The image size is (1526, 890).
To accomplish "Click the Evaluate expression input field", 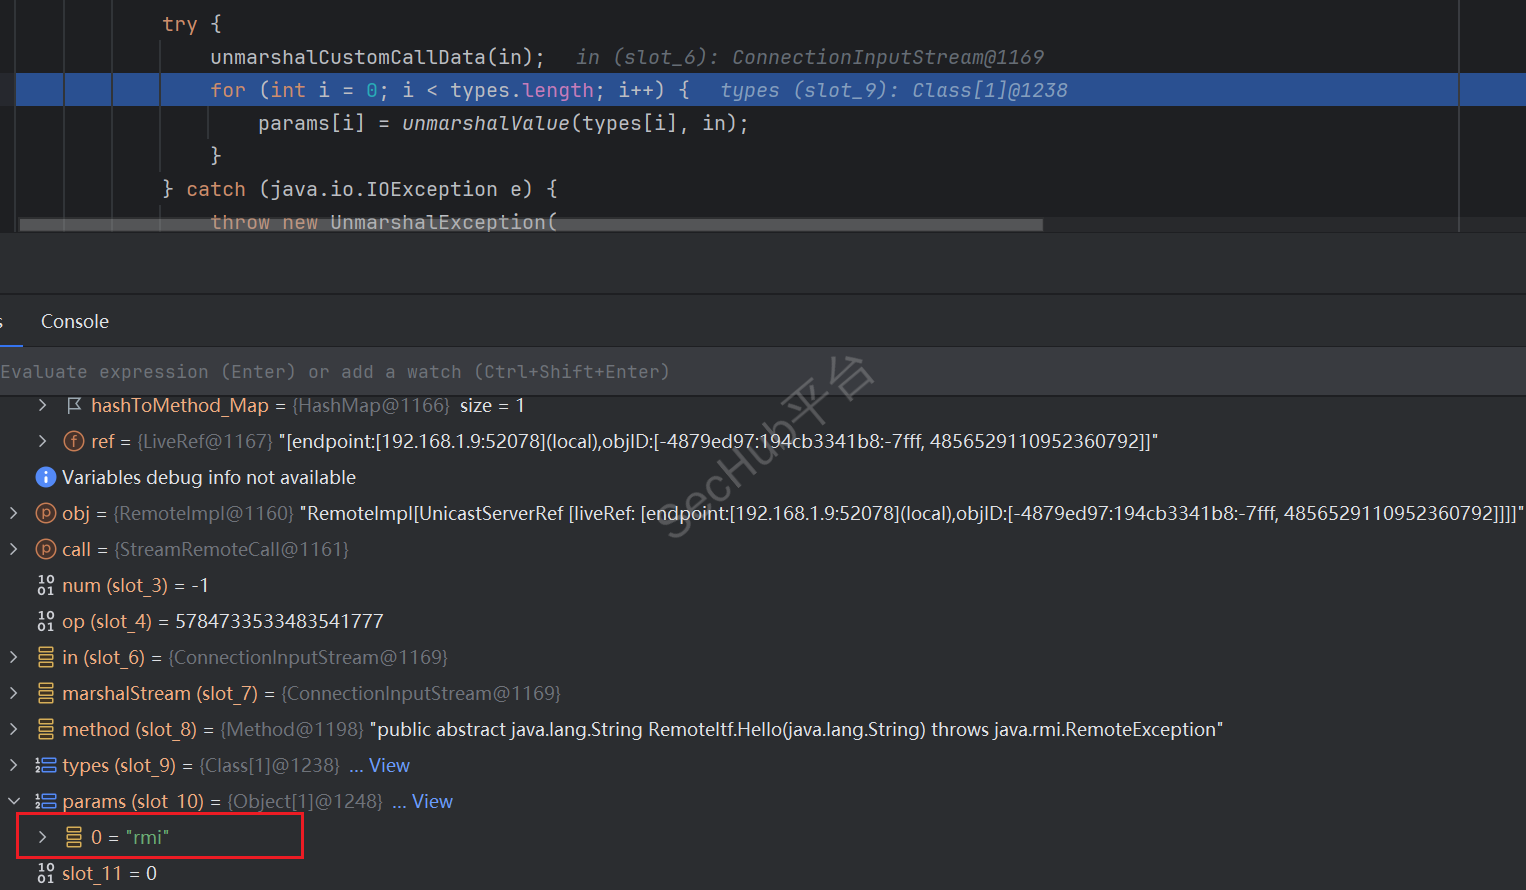I will pos(600,372).
